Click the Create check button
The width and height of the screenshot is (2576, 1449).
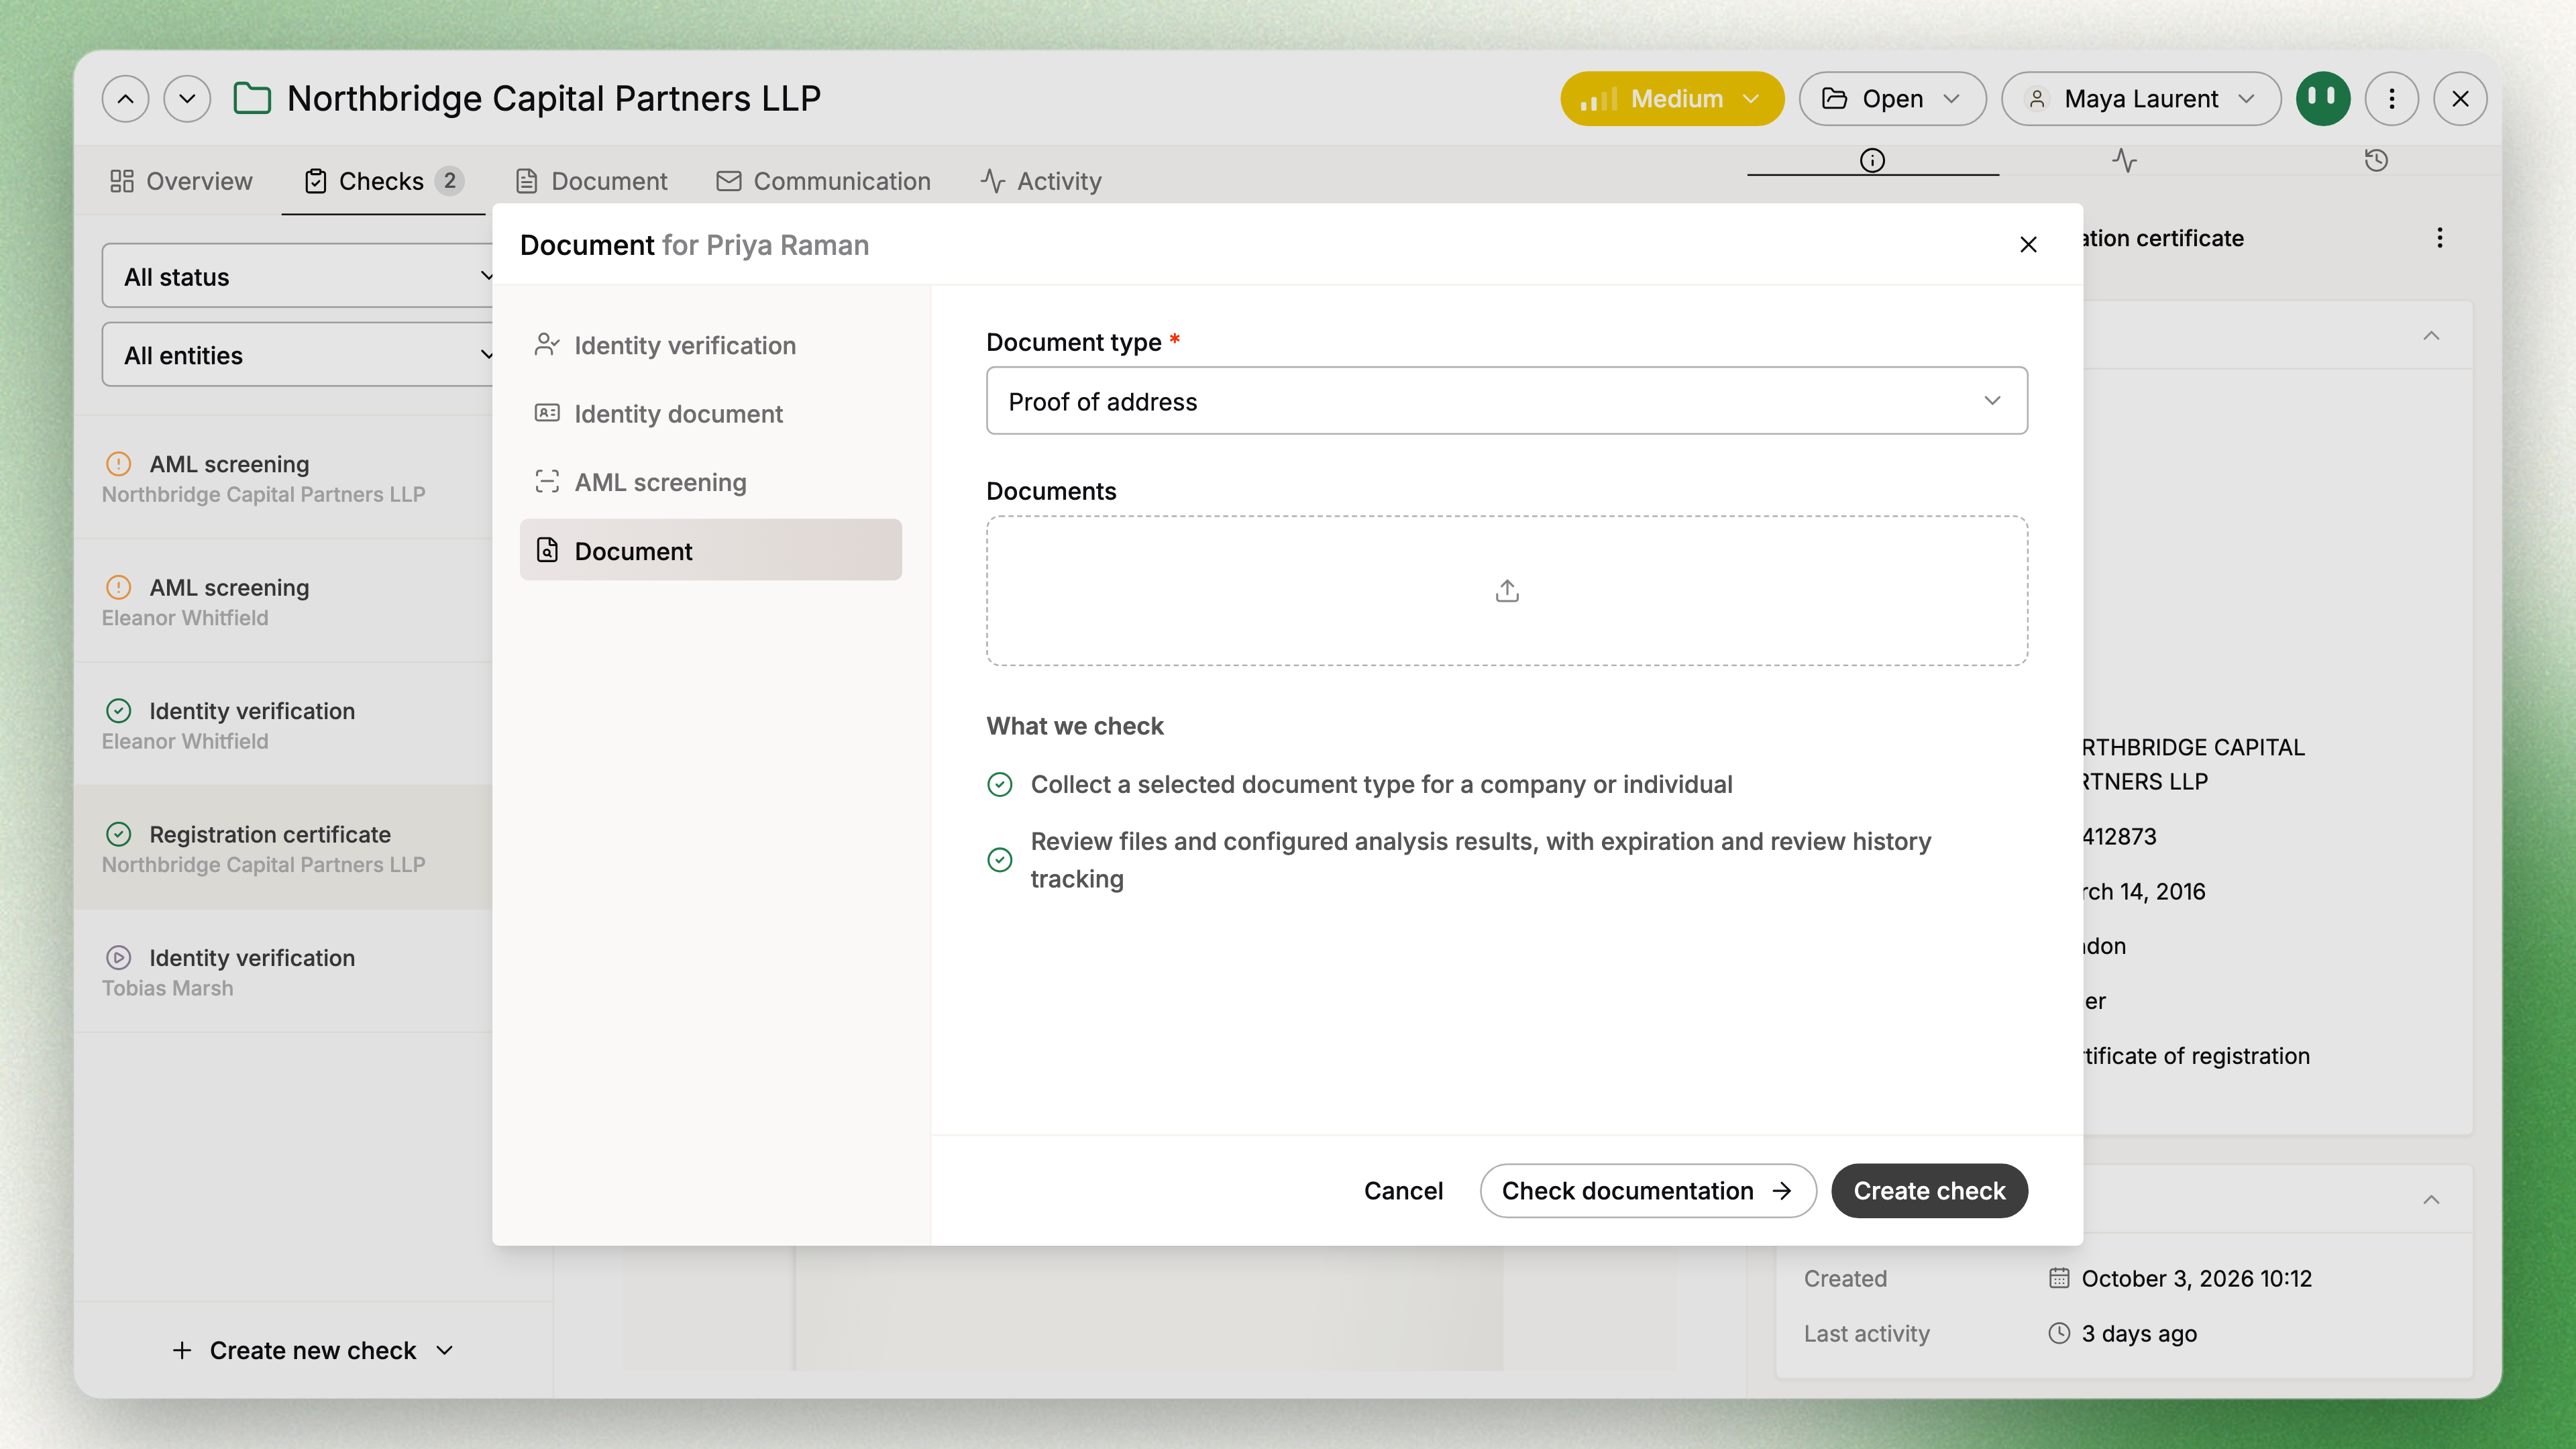coord(1929,1191)
